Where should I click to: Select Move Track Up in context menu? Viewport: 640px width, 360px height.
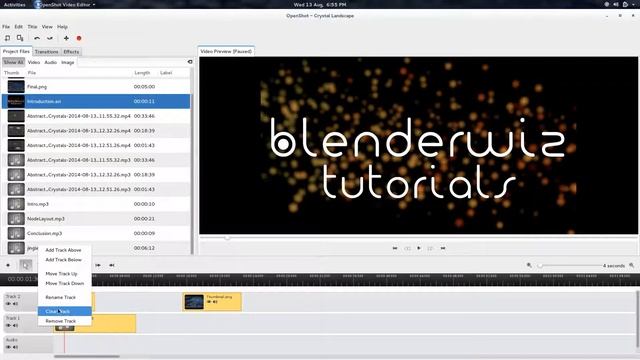[61, 273]
